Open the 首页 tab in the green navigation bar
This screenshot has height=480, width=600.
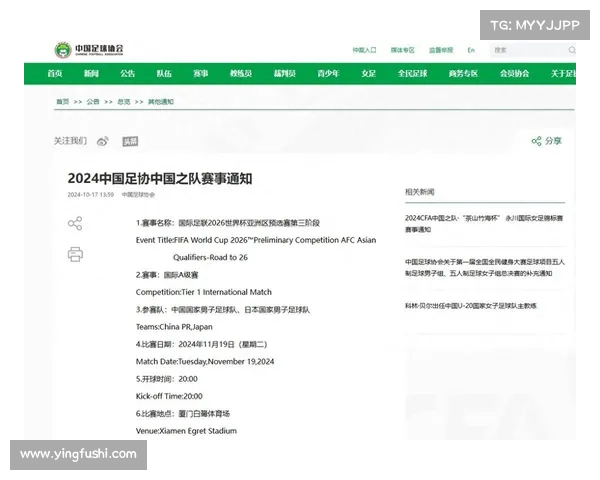click(x=55, y=73)
